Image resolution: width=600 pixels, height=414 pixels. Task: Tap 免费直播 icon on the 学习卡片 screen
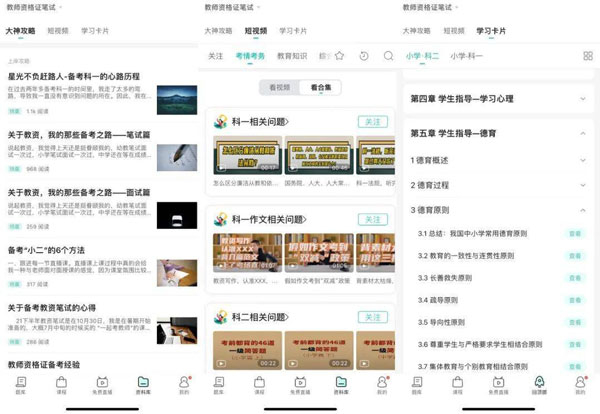tap(498, 384)
